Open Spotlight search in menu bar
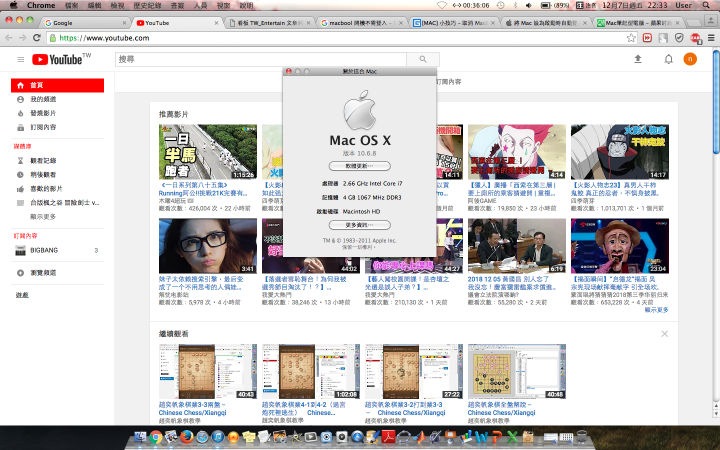 coord(706,5)
